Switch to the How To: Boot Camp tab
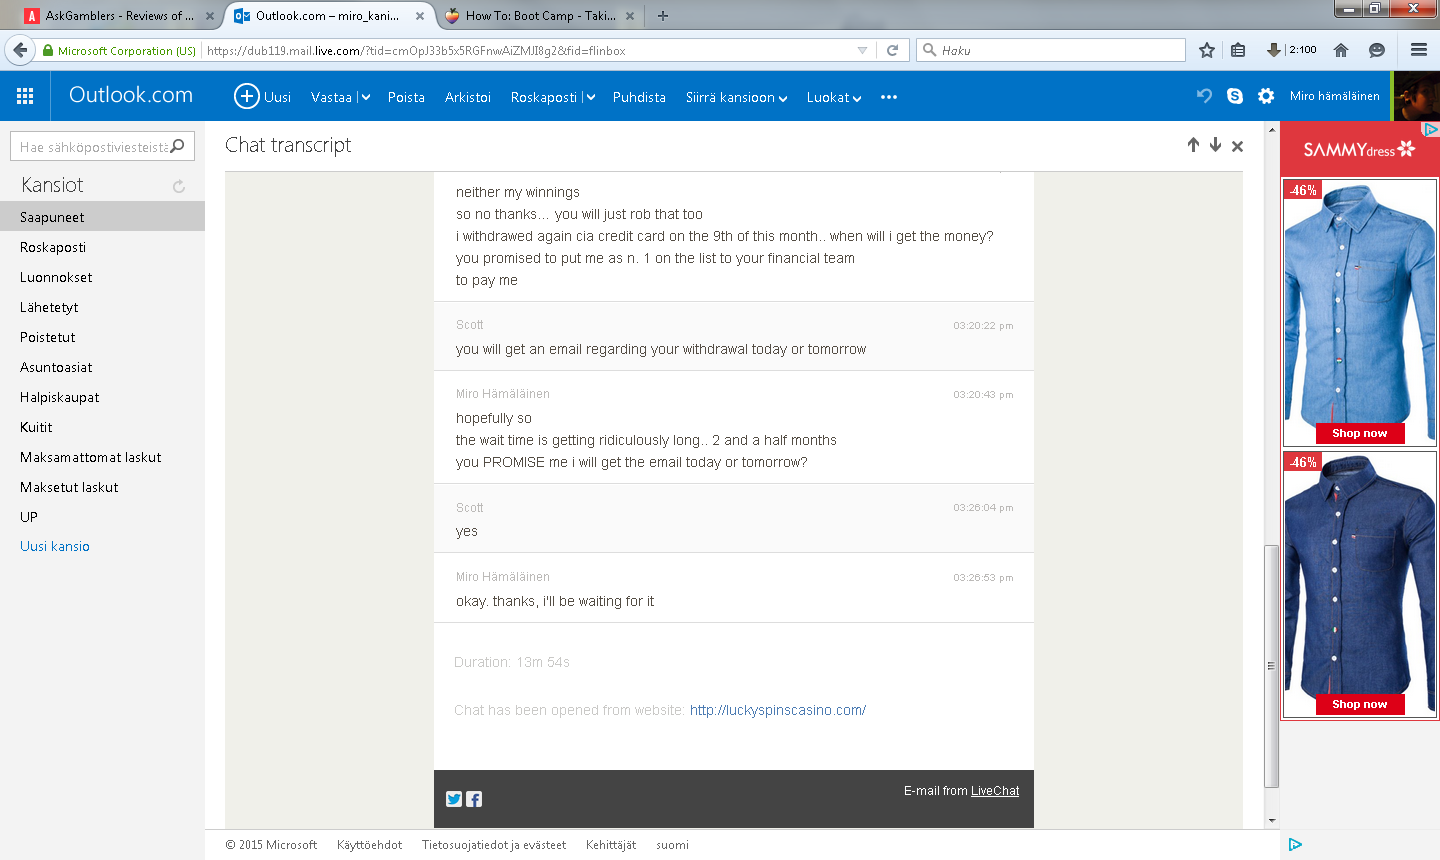 (540, 16)
